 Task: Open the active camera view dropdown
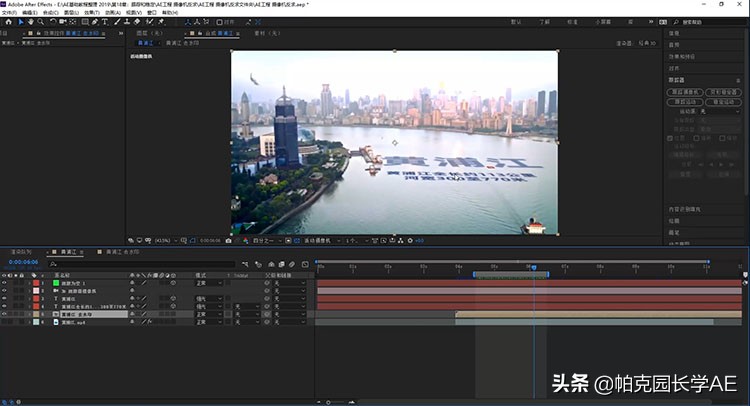322,241
